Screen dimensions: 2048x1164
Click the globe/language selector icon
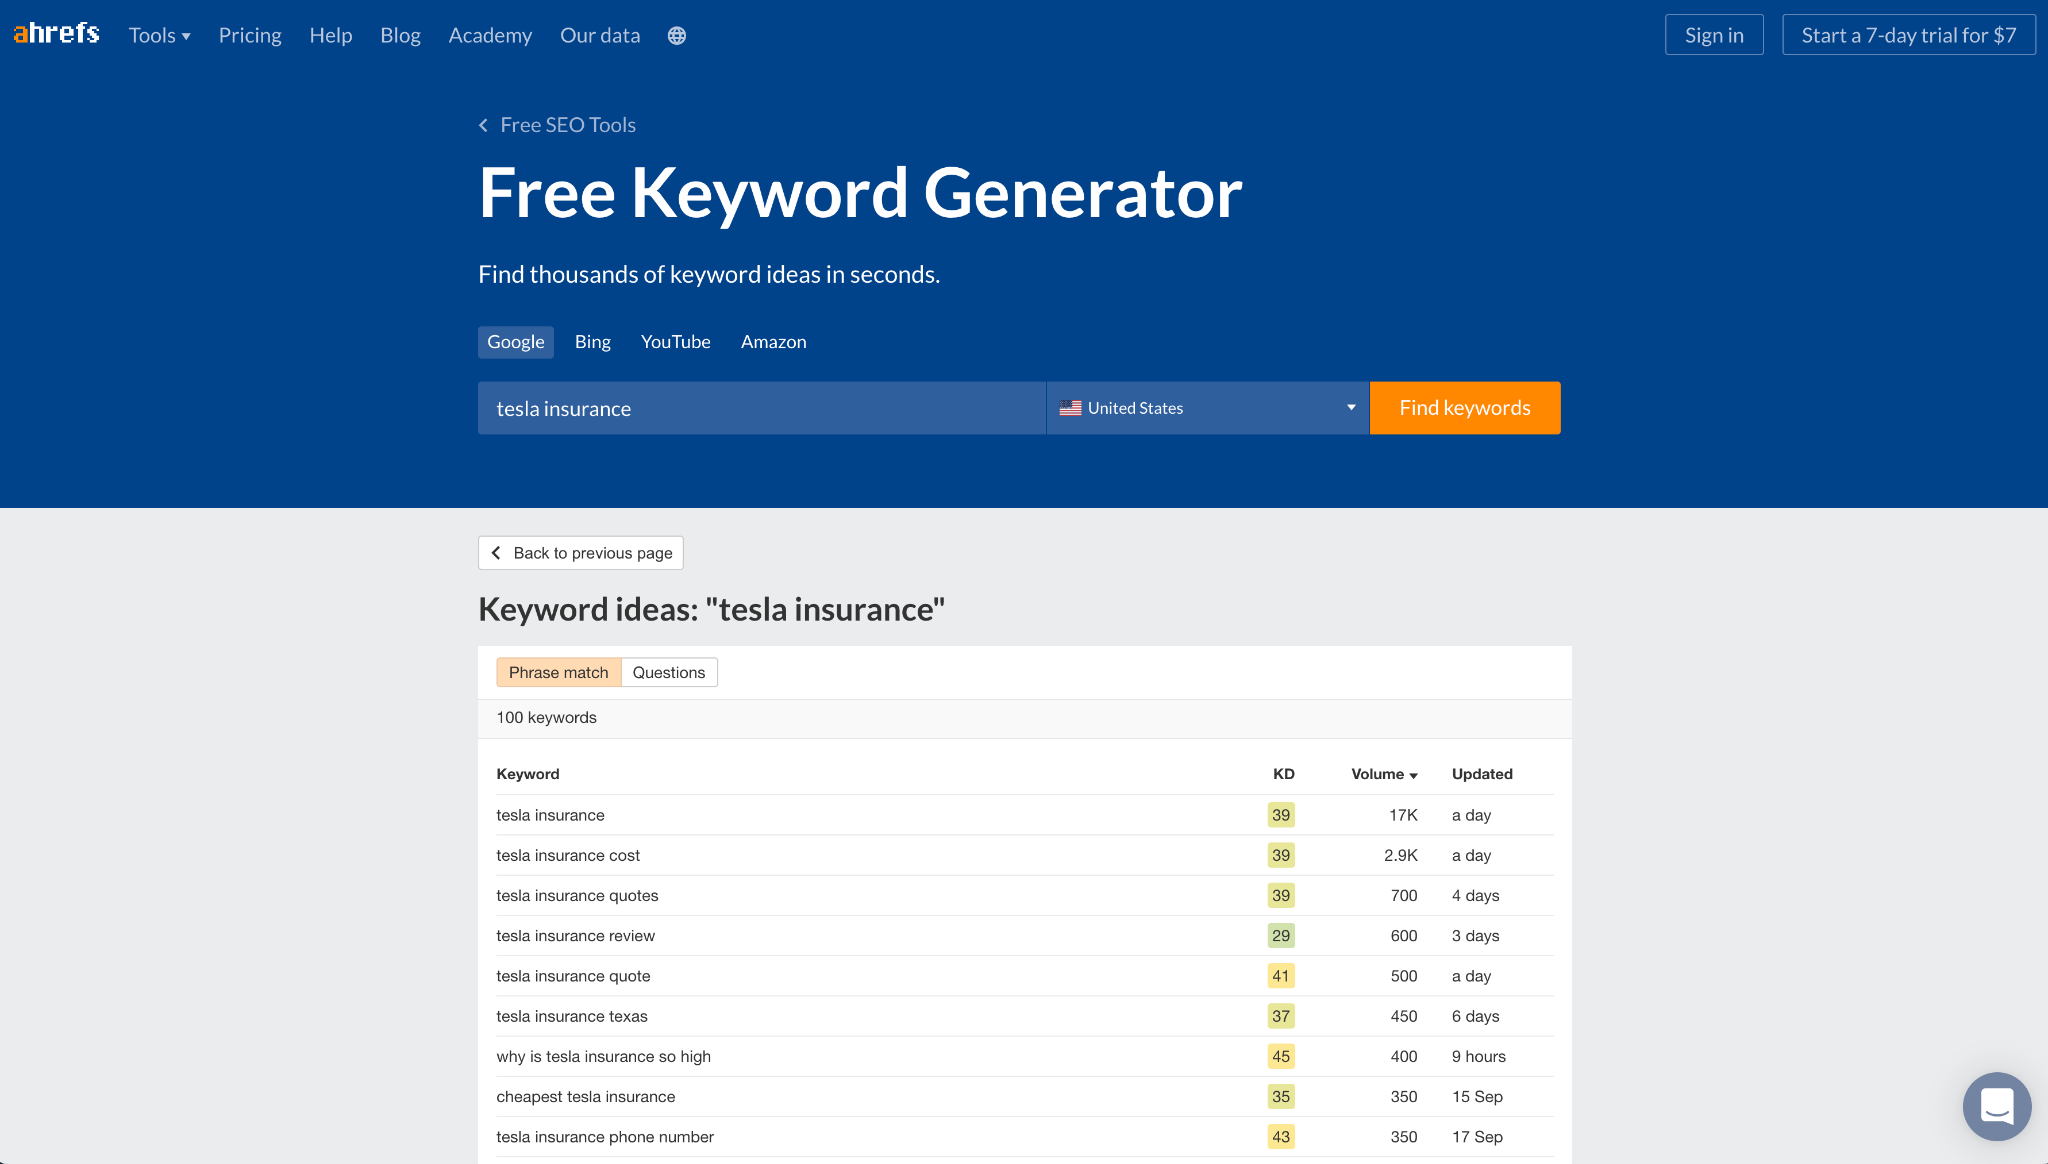677,34
